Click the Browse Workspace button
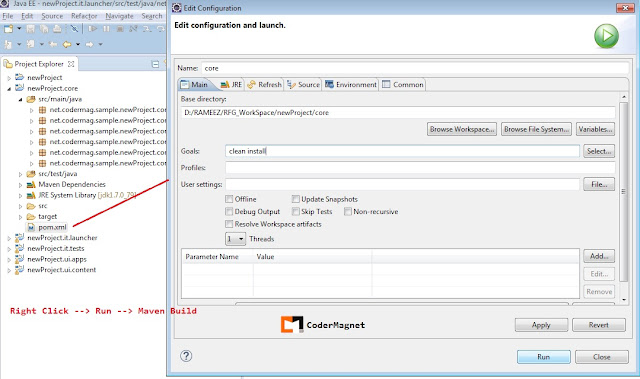 (x=462, y=129)
